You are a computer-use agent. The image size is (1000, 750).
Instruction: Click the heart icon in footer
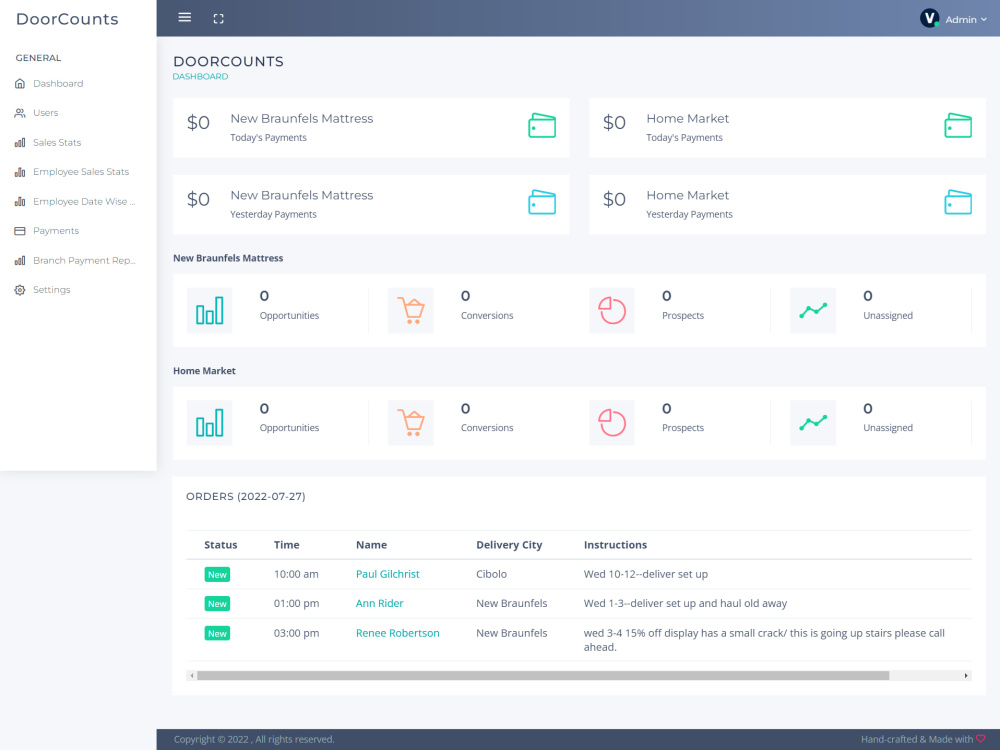pyautogui.click(x=981, y=739)
